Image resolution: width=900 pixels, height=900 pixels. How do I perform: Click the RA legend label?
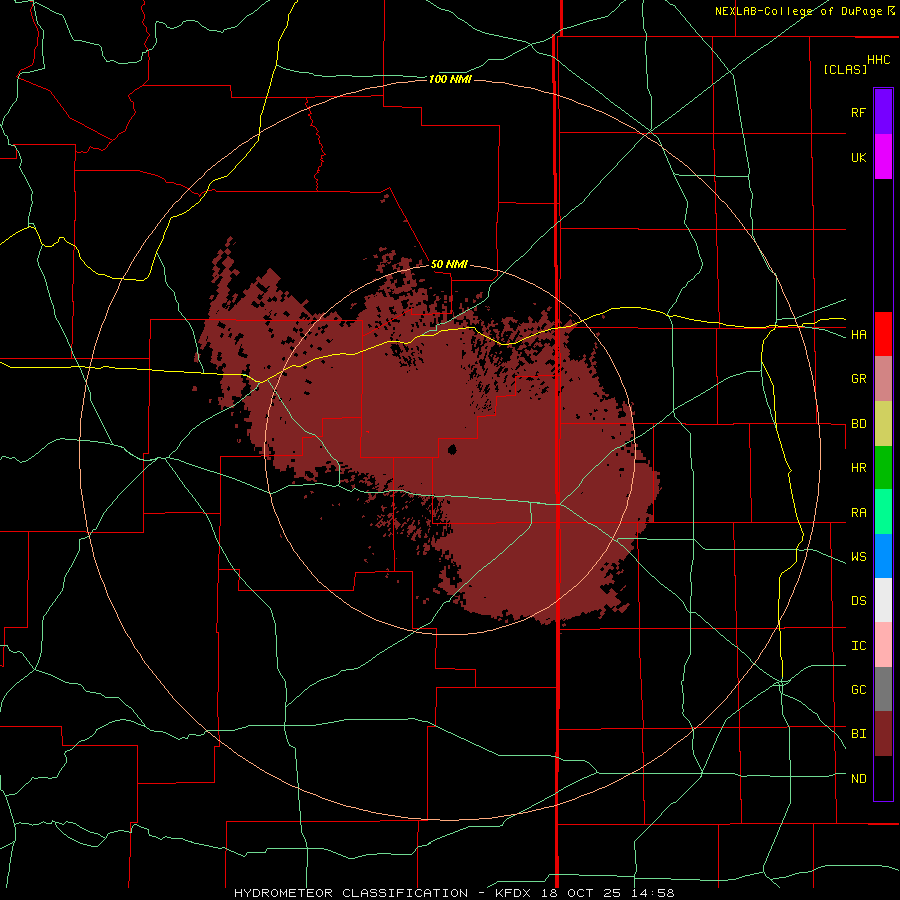click(858, 513)
